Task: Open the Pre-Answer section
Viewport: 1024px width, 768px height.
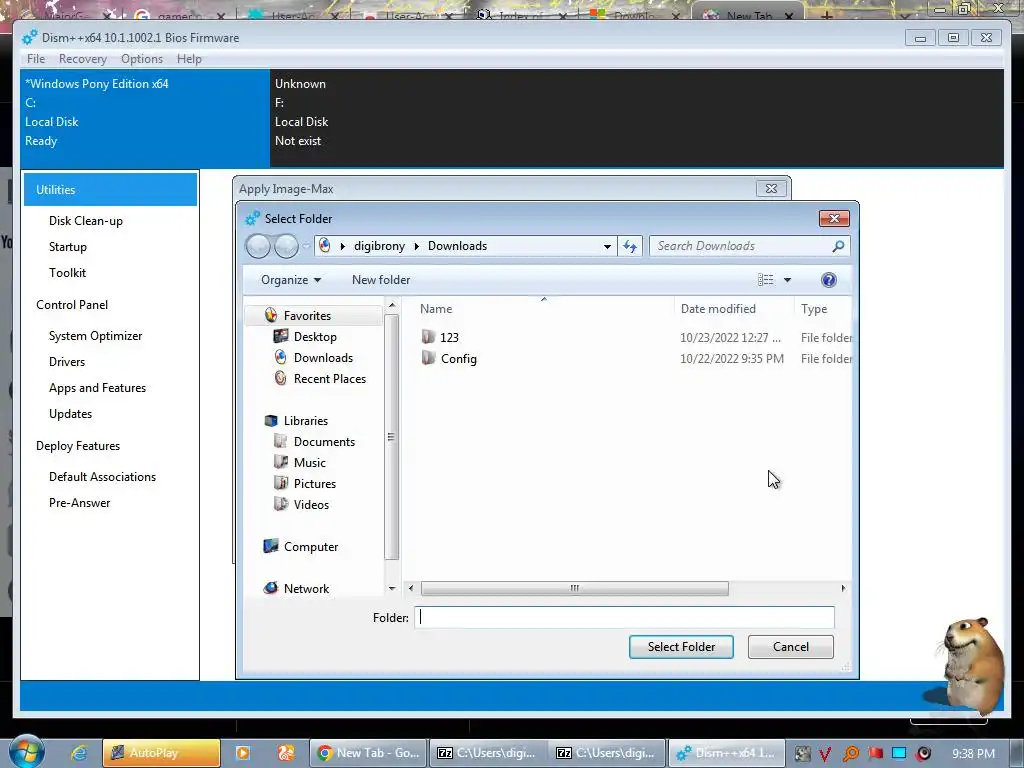Action: [80, 503]
